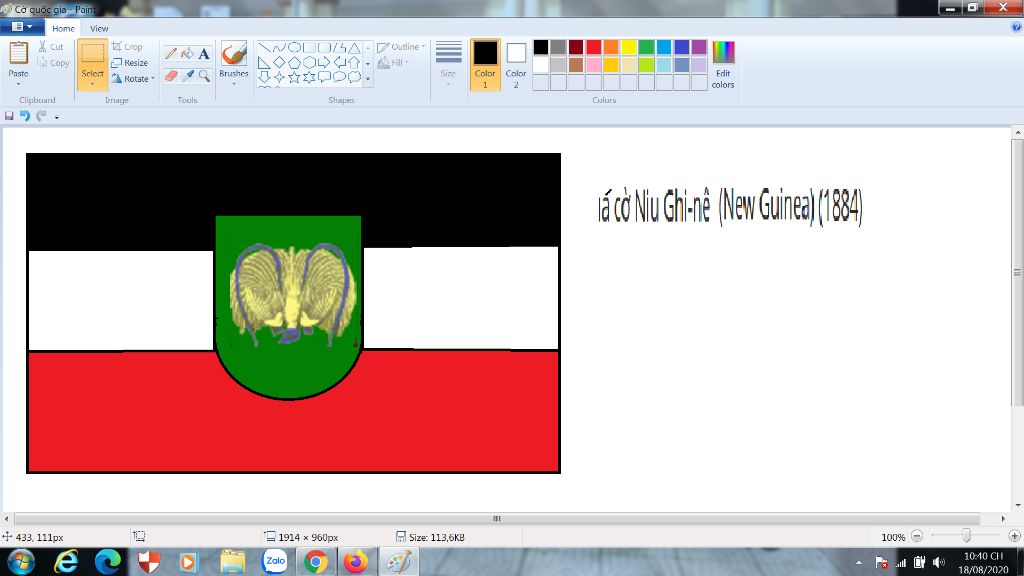Choose the Diamond shape
This screenshot has width=1024, height=576.
click(x=279, y=63)
